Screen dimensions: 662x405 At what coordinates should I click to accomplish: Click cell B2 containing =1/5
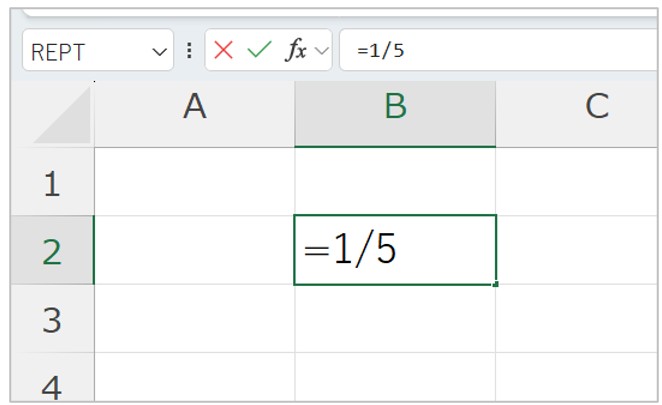395,250
